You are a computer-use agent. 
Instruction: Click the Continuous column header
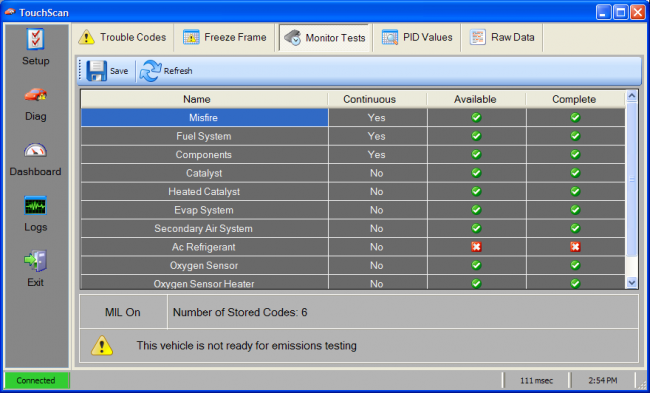coord(377,99)
